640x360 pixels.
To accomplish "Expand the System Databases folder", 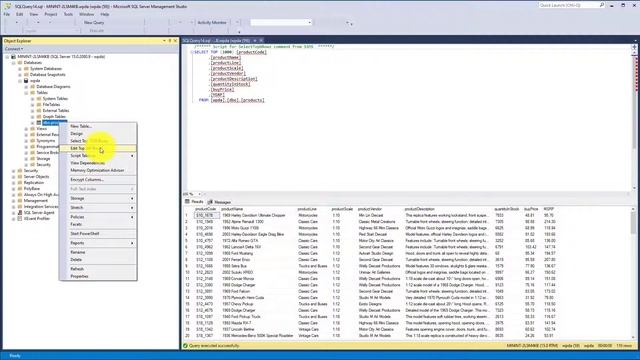I will [20, 69].
